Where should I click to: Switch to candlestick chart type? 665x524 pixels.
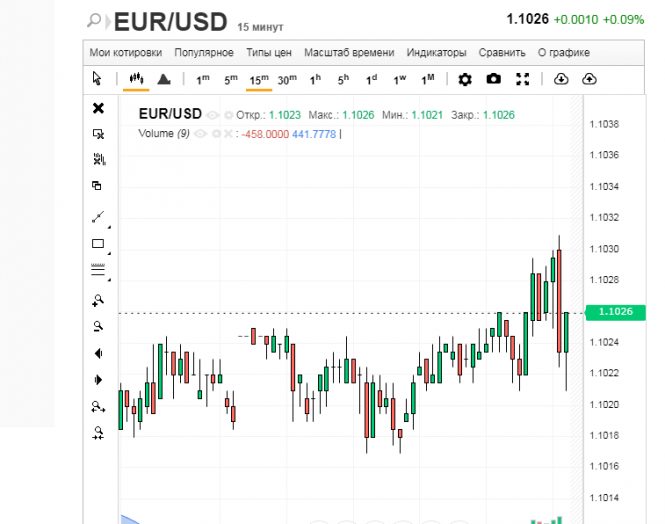coord(136,79)
